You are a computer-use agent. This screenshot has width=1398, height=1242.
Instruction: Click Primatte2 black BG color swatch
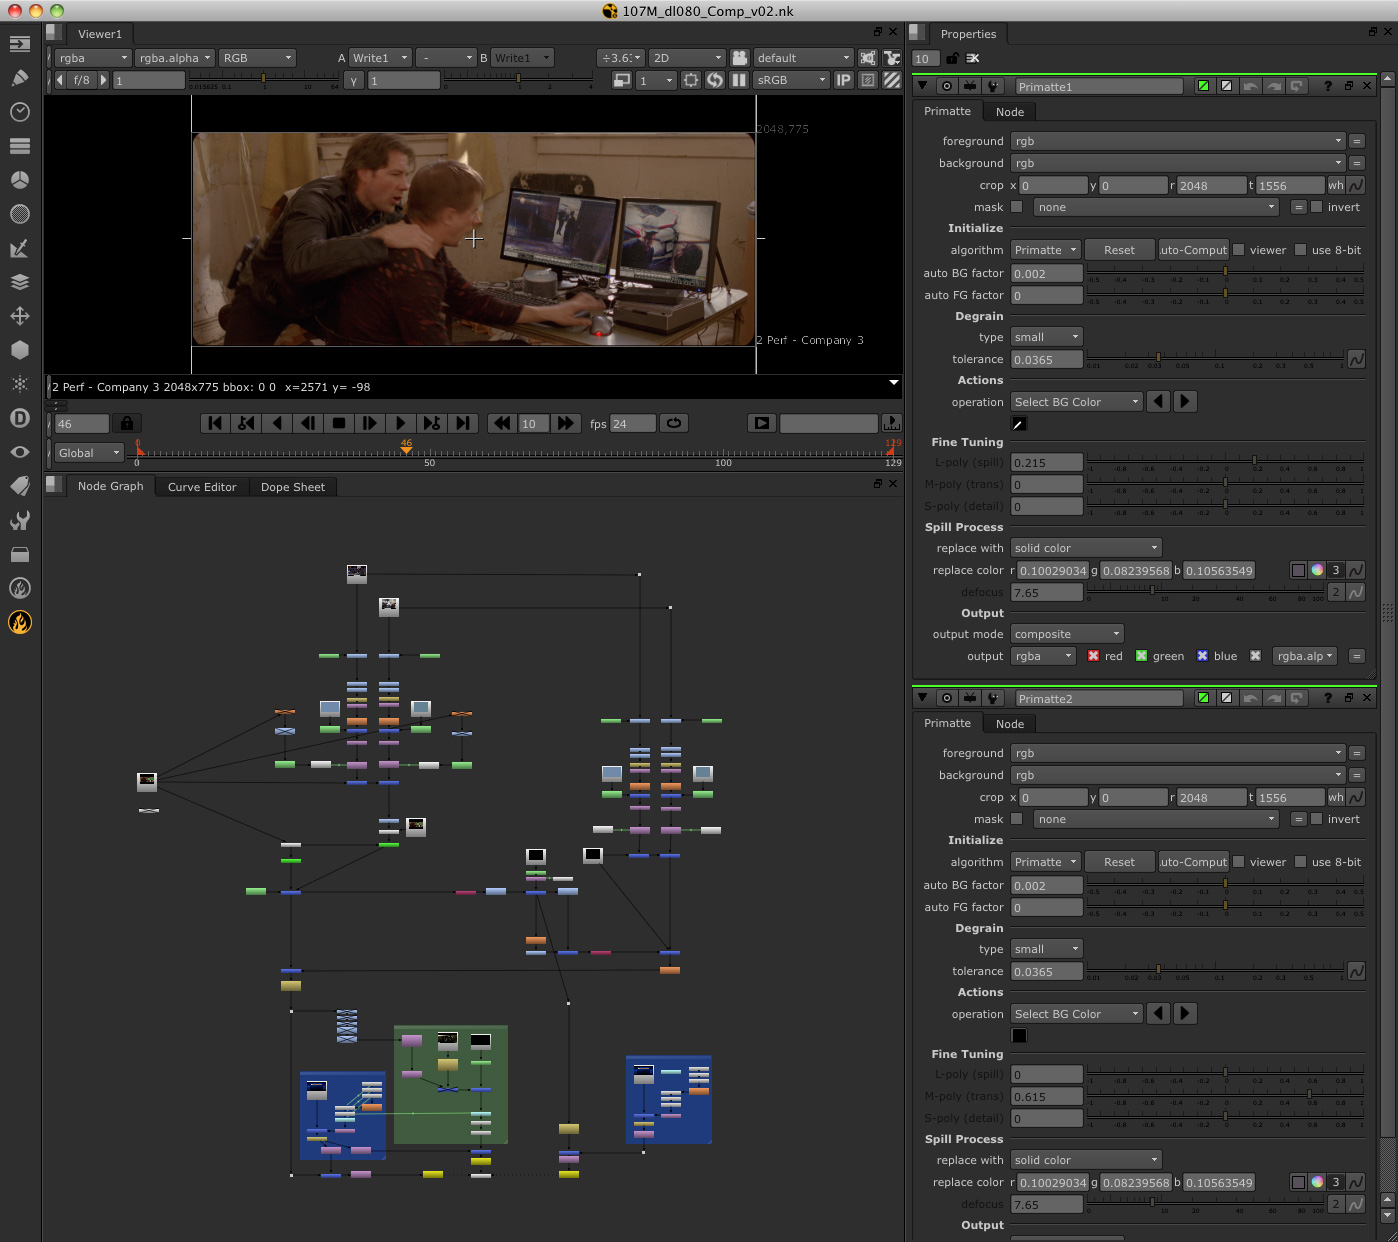1019,1035
